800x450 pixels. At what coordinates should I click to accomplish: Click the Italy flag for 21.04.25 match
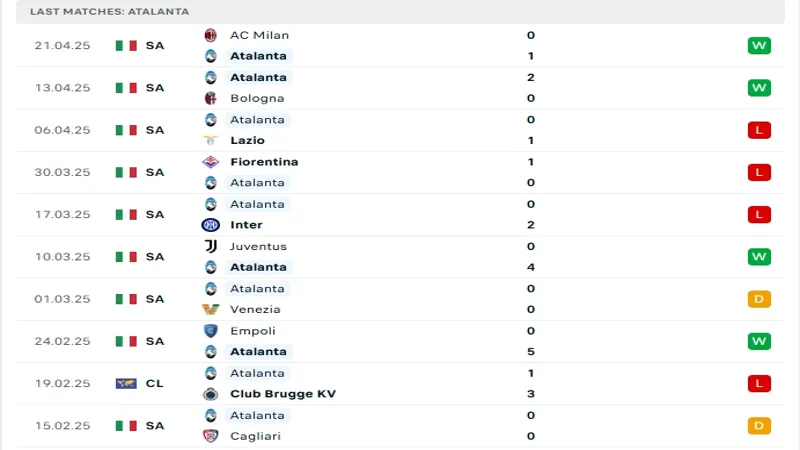click(126, 45)
